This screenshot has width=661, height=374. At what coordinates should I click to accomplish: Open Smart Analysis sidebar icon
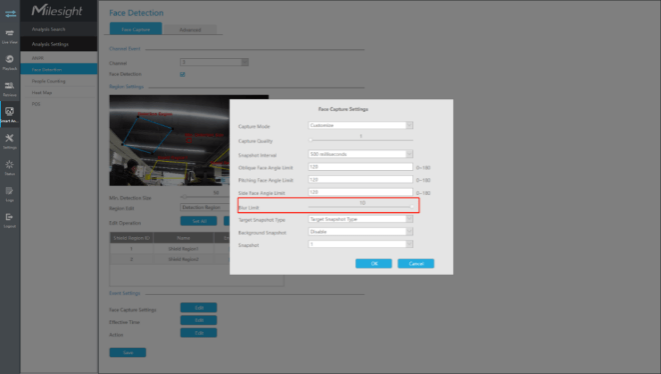(x=10, y=115)
